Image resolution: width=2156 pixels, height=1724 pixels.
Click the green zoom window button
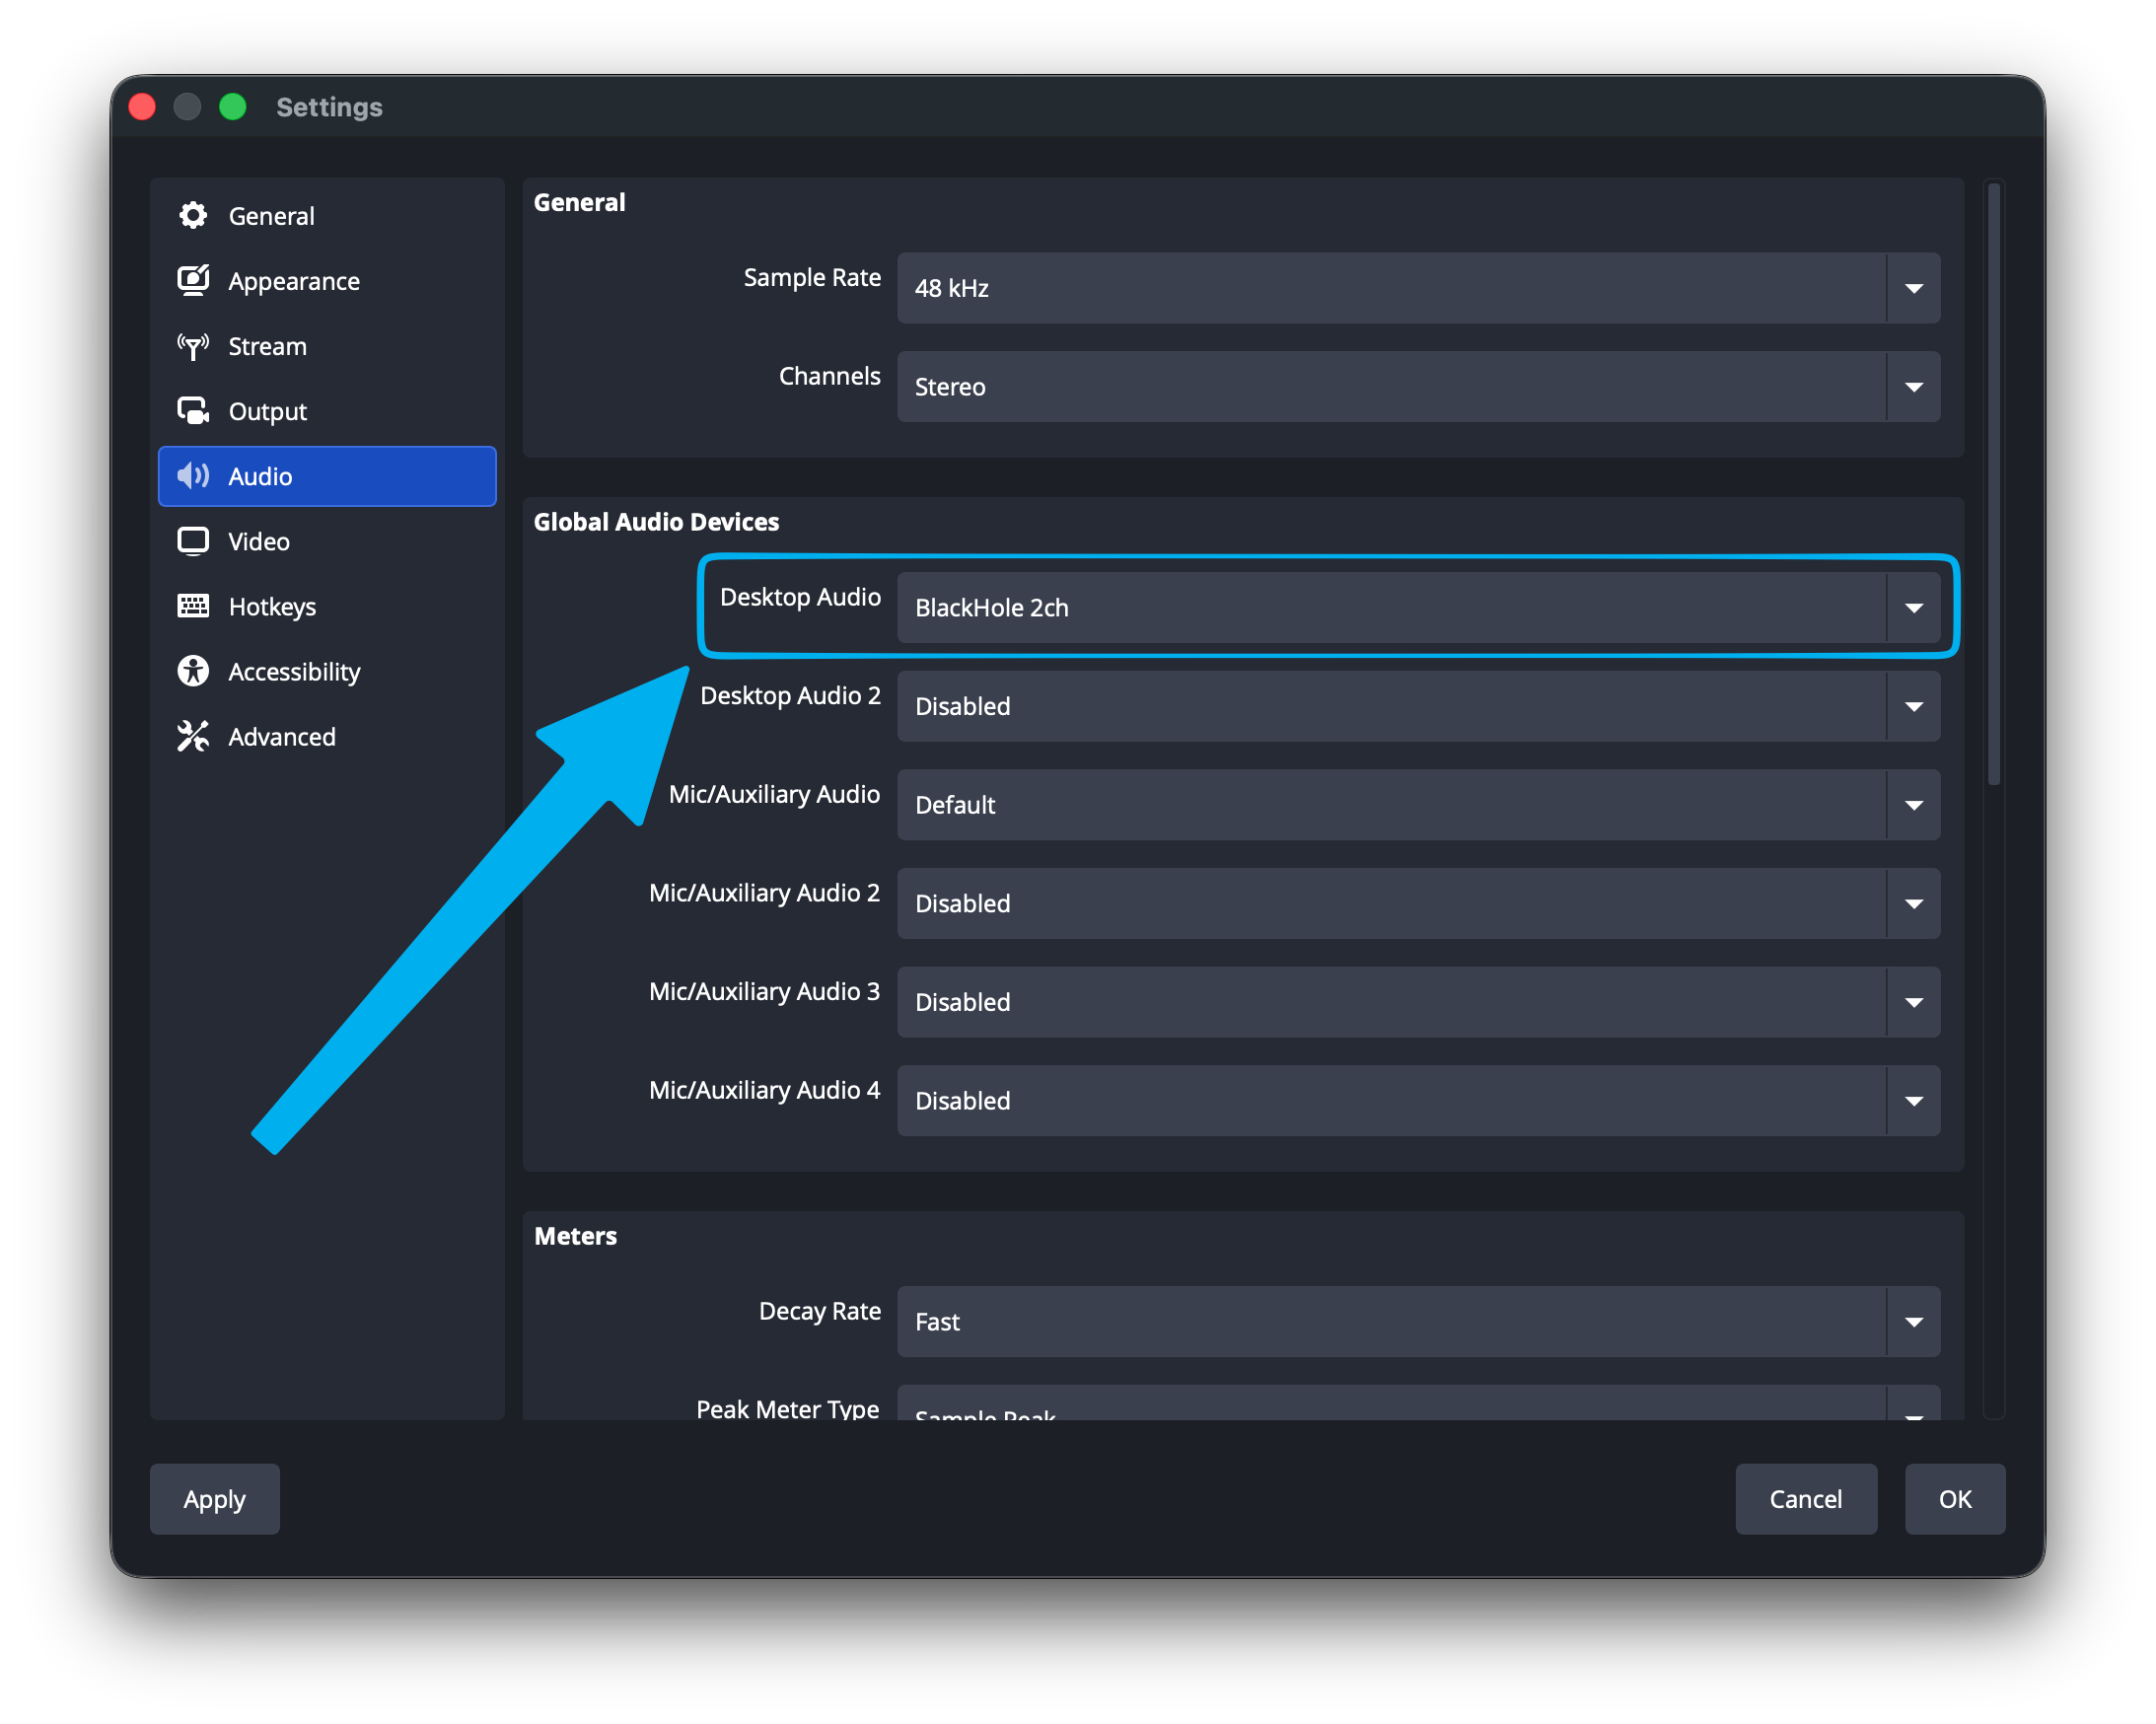click(x=233, y=107)
